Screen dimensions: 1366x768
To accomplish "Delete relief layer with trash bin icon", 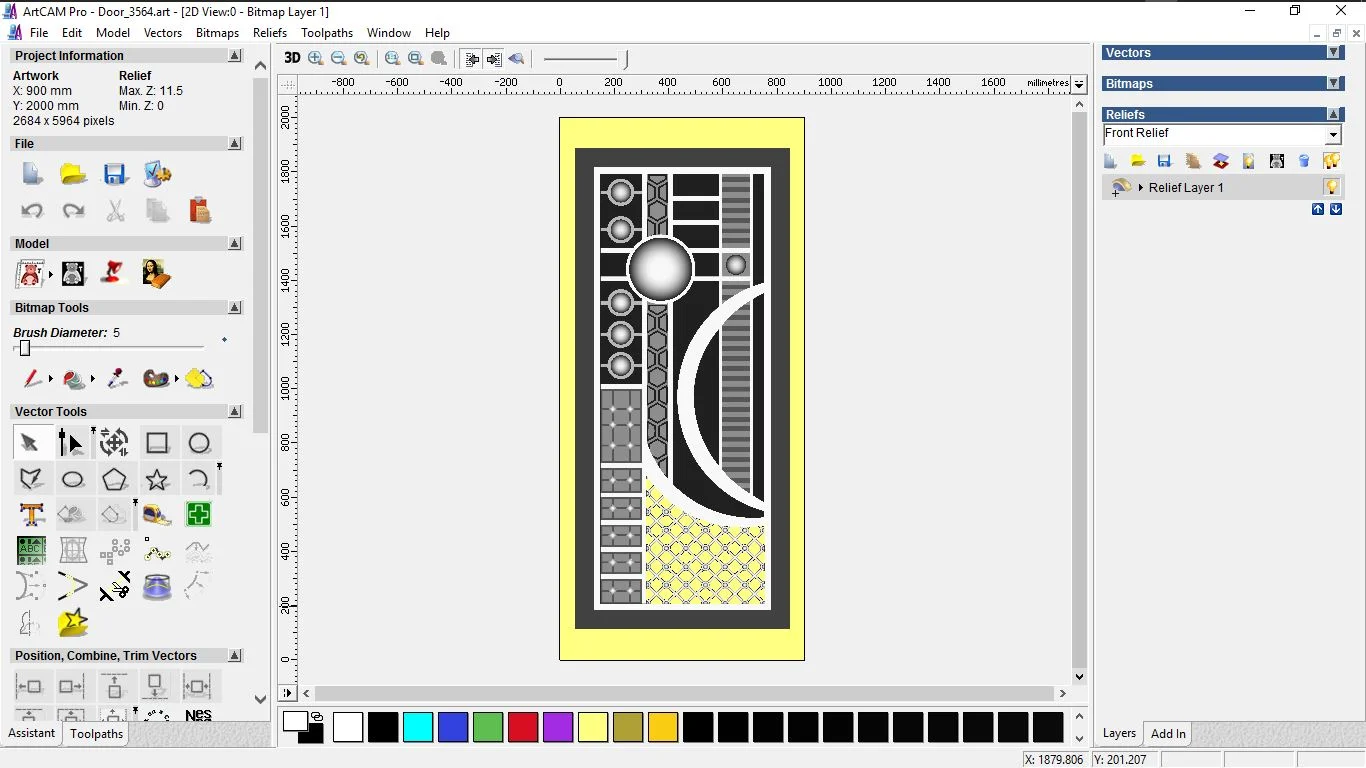I will [1304, 161].
